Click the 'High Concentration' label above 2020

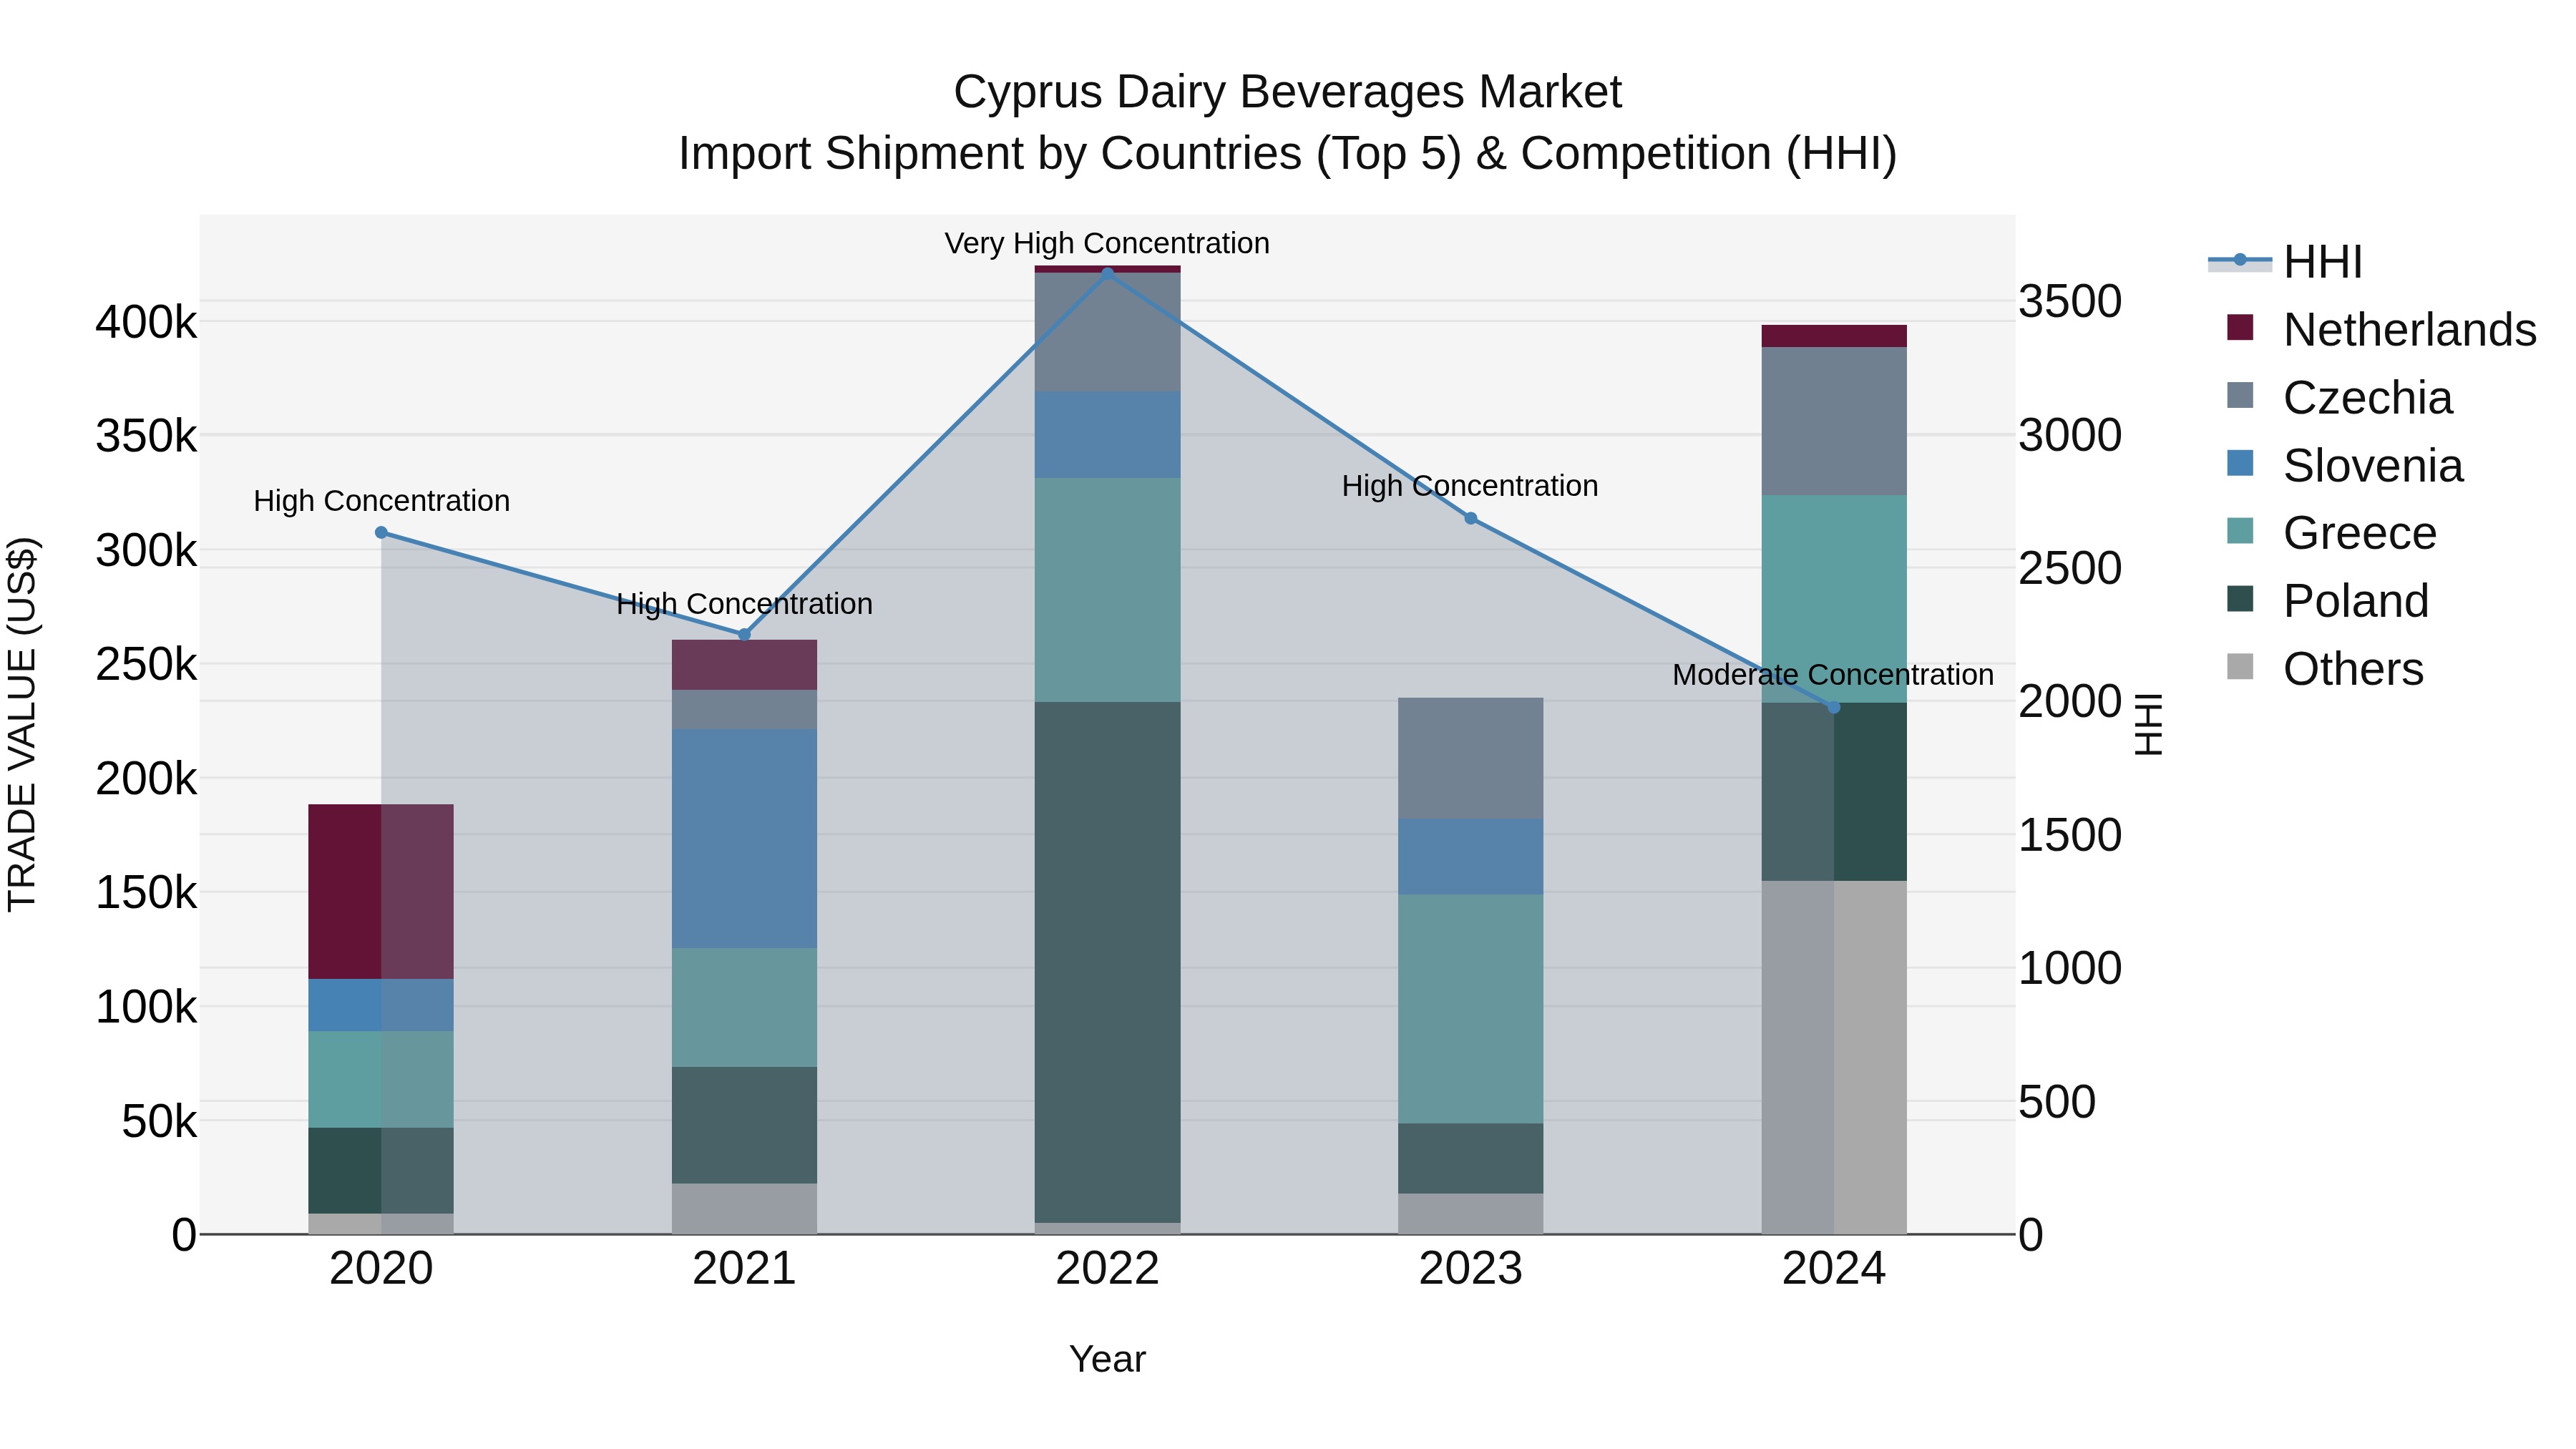point(381,501)
